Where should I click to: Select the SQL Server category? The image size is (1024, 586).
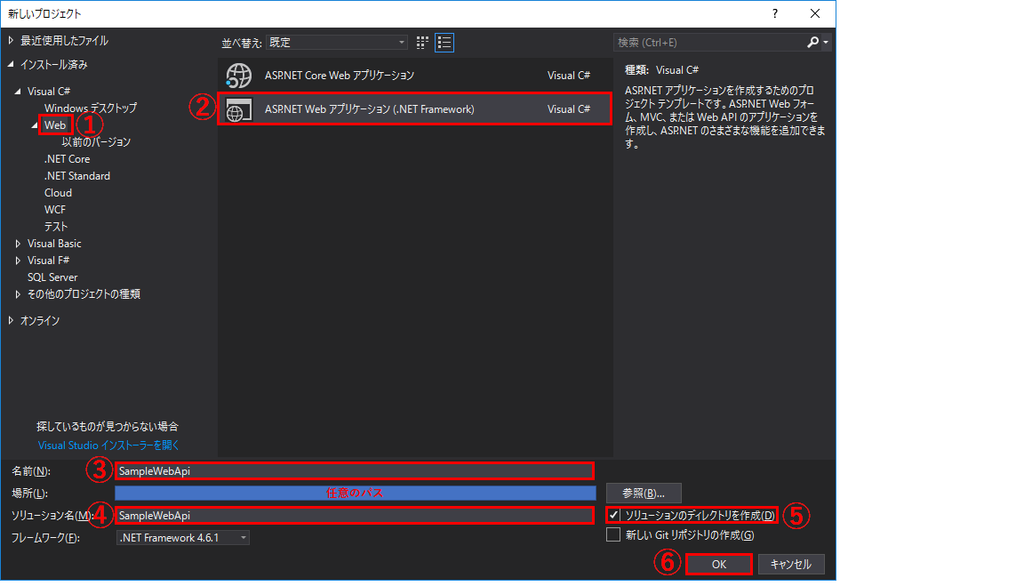tap(52, 278)
